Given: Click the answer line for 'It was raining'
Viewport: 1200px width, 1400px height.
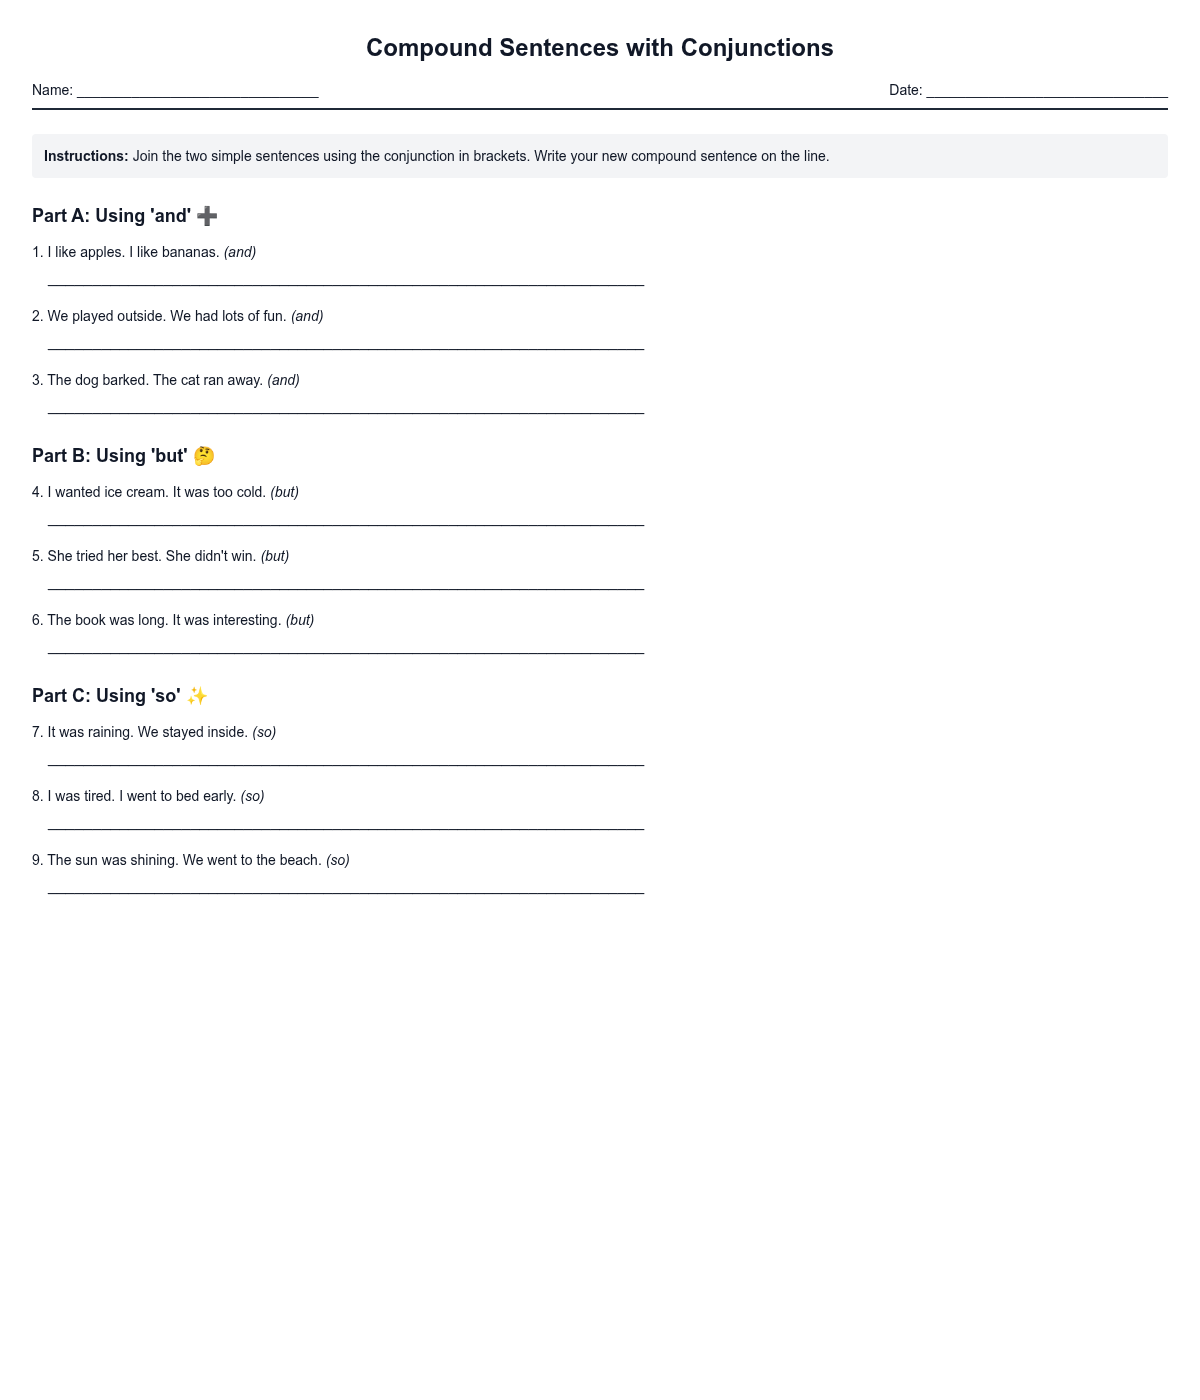Looking at the screenshot, I should point(345,757).
